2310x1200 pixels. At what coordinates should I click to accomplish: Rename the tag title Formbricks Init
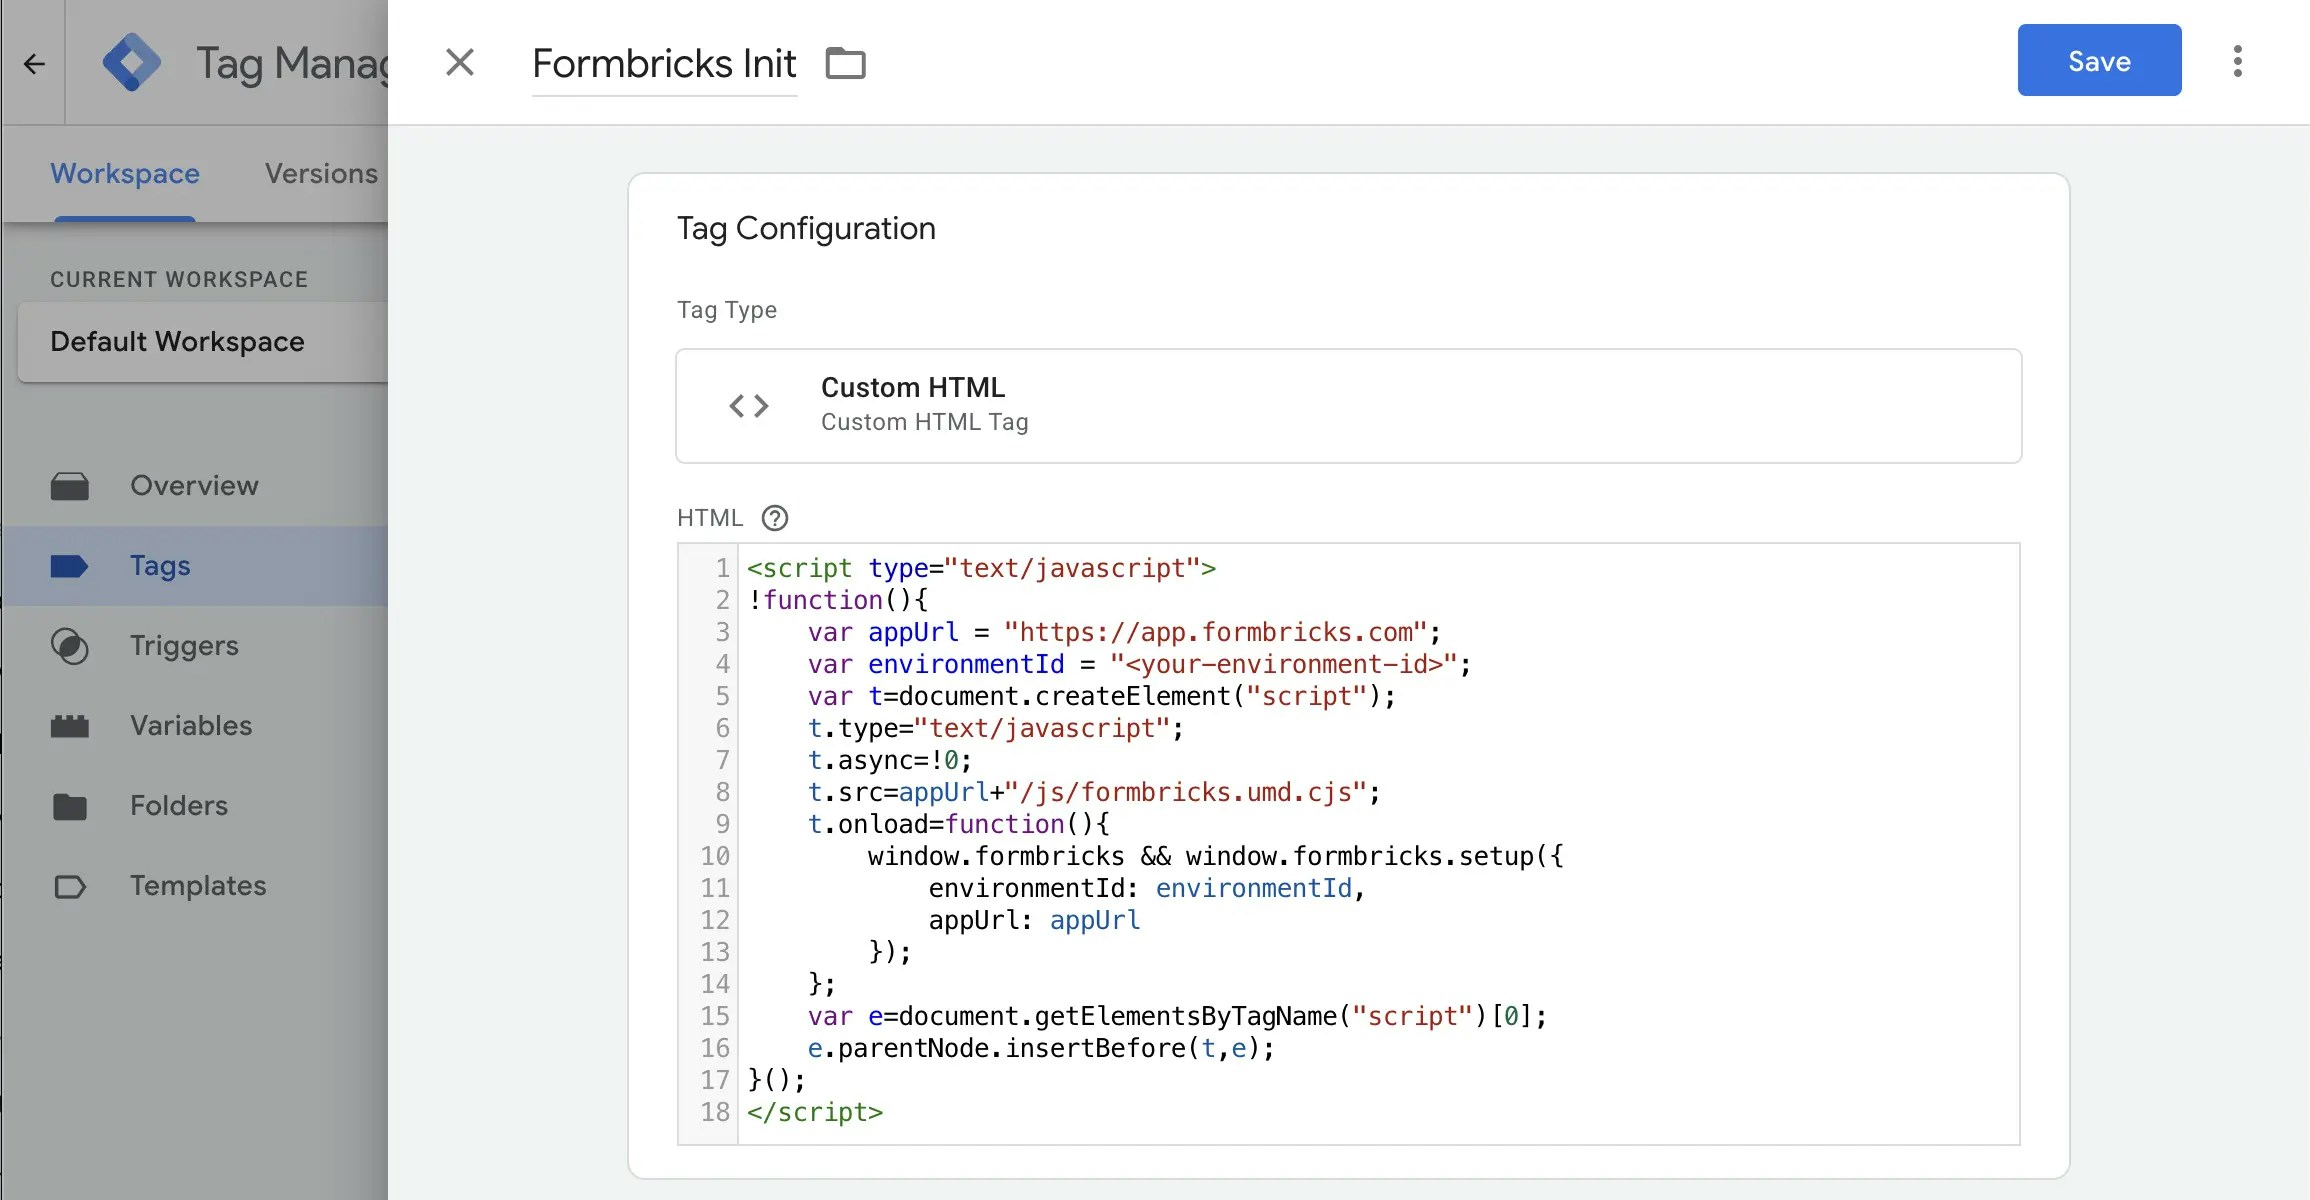(663, 62)
